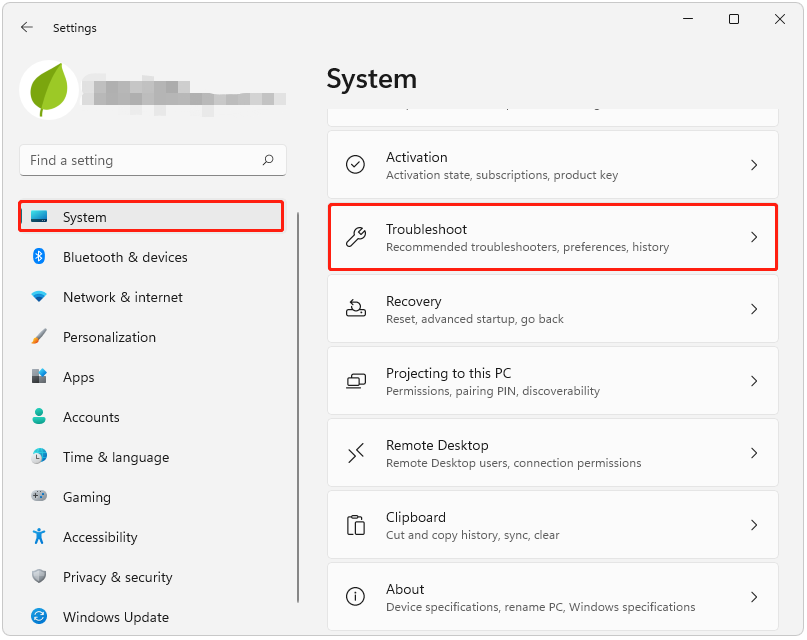Click the Find a setting search box
The height and width of the screenshot is (640, 807).
coord(153,161)
